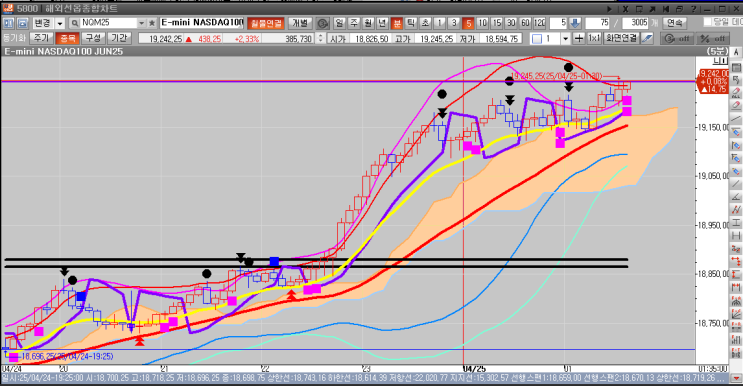Choose the 120 minute interval button
This screenshot has height=386, width=743.
[x=540, y=23]
